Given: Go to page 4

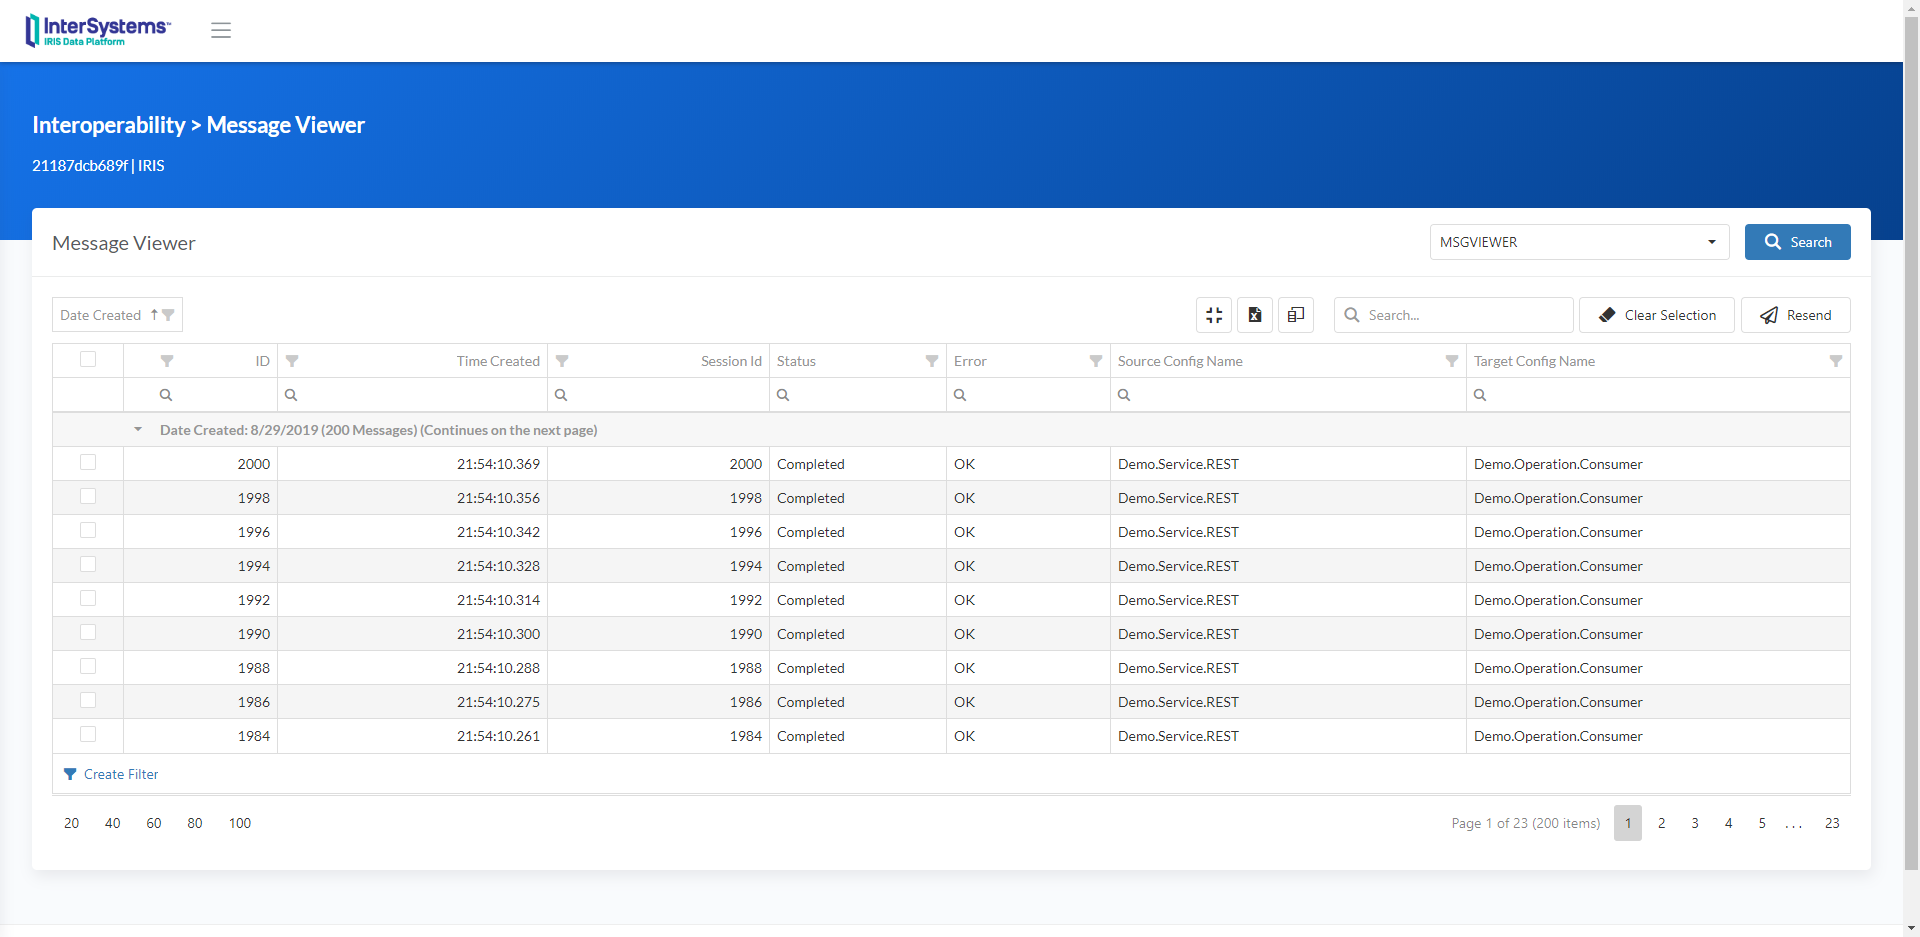Looking at the screenshot, I should click(1728, 823).
